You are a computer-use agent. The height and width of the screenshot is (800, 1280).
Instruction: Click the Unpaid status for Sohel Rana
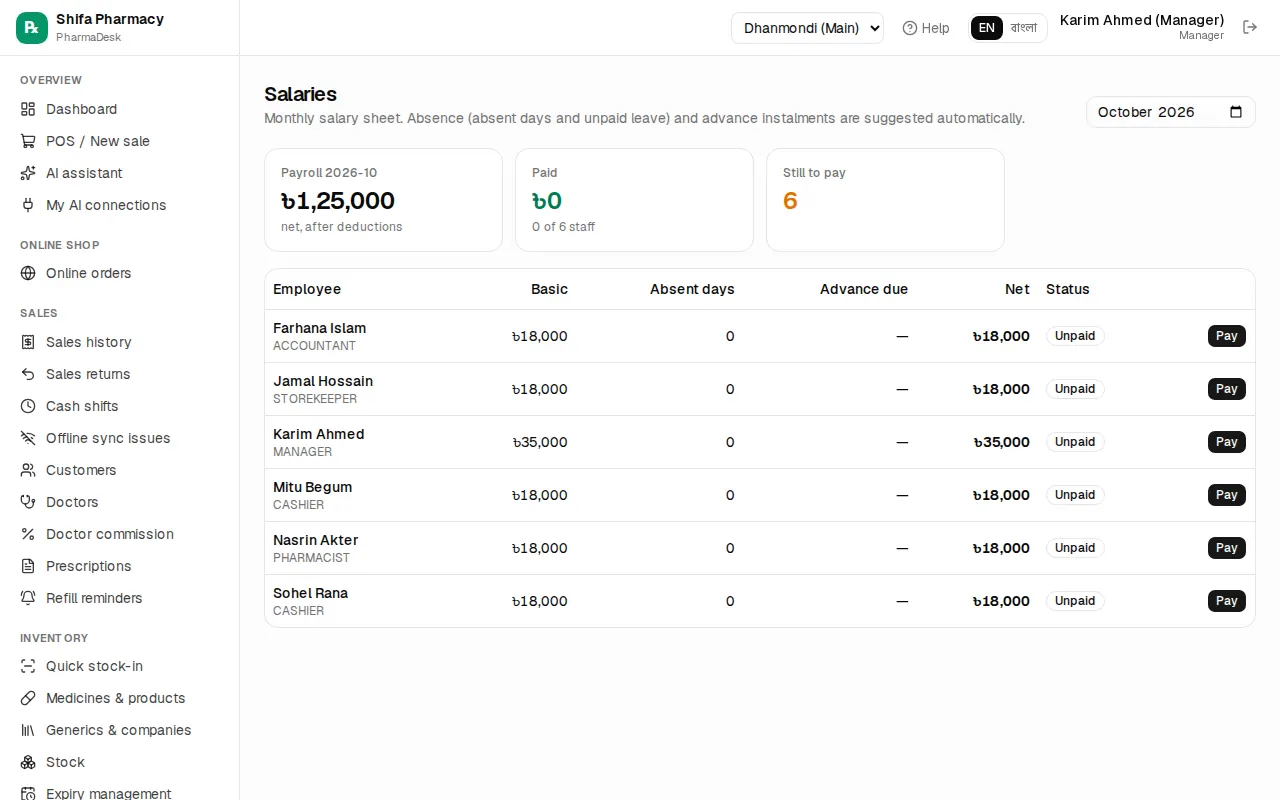click(x=1075, y=601)
